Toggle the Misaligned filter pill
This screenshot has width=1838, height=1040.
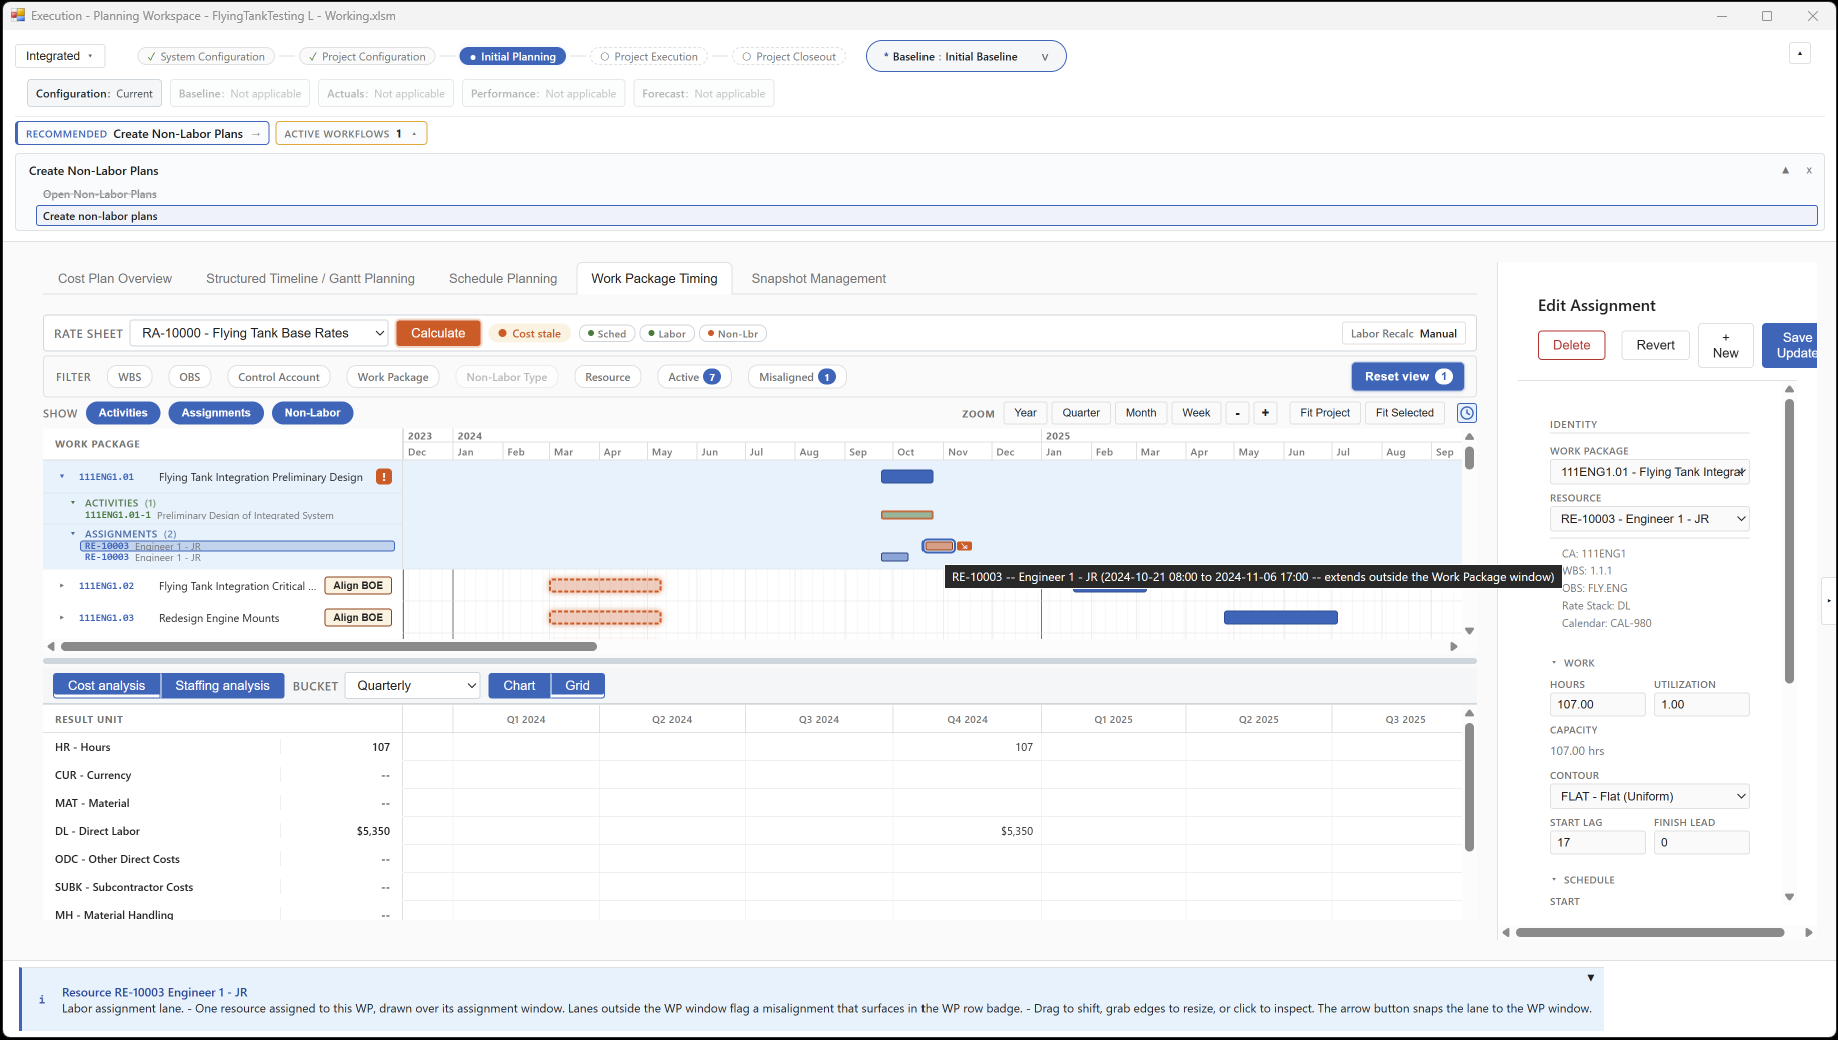point(797,377)
